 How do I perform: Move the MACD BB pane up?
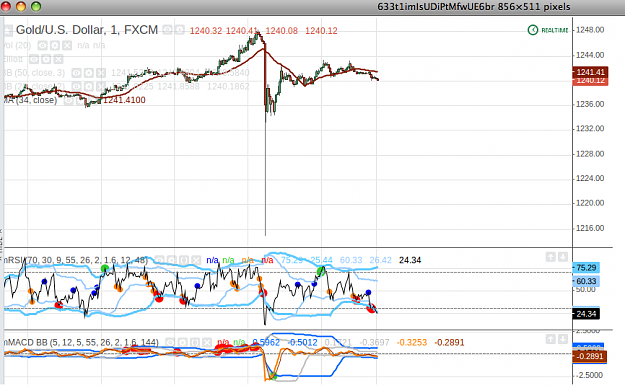(x=550, y=339)
